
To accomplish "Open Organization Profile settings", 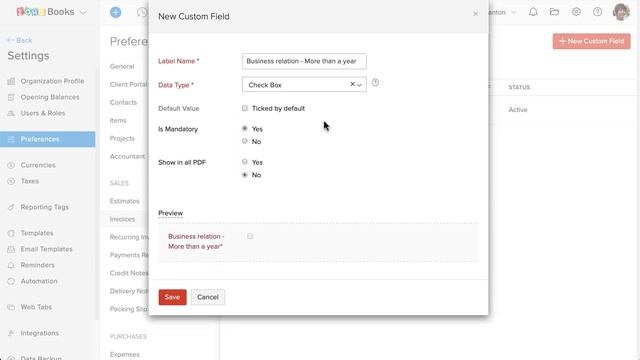I will [x=52, y=81].
